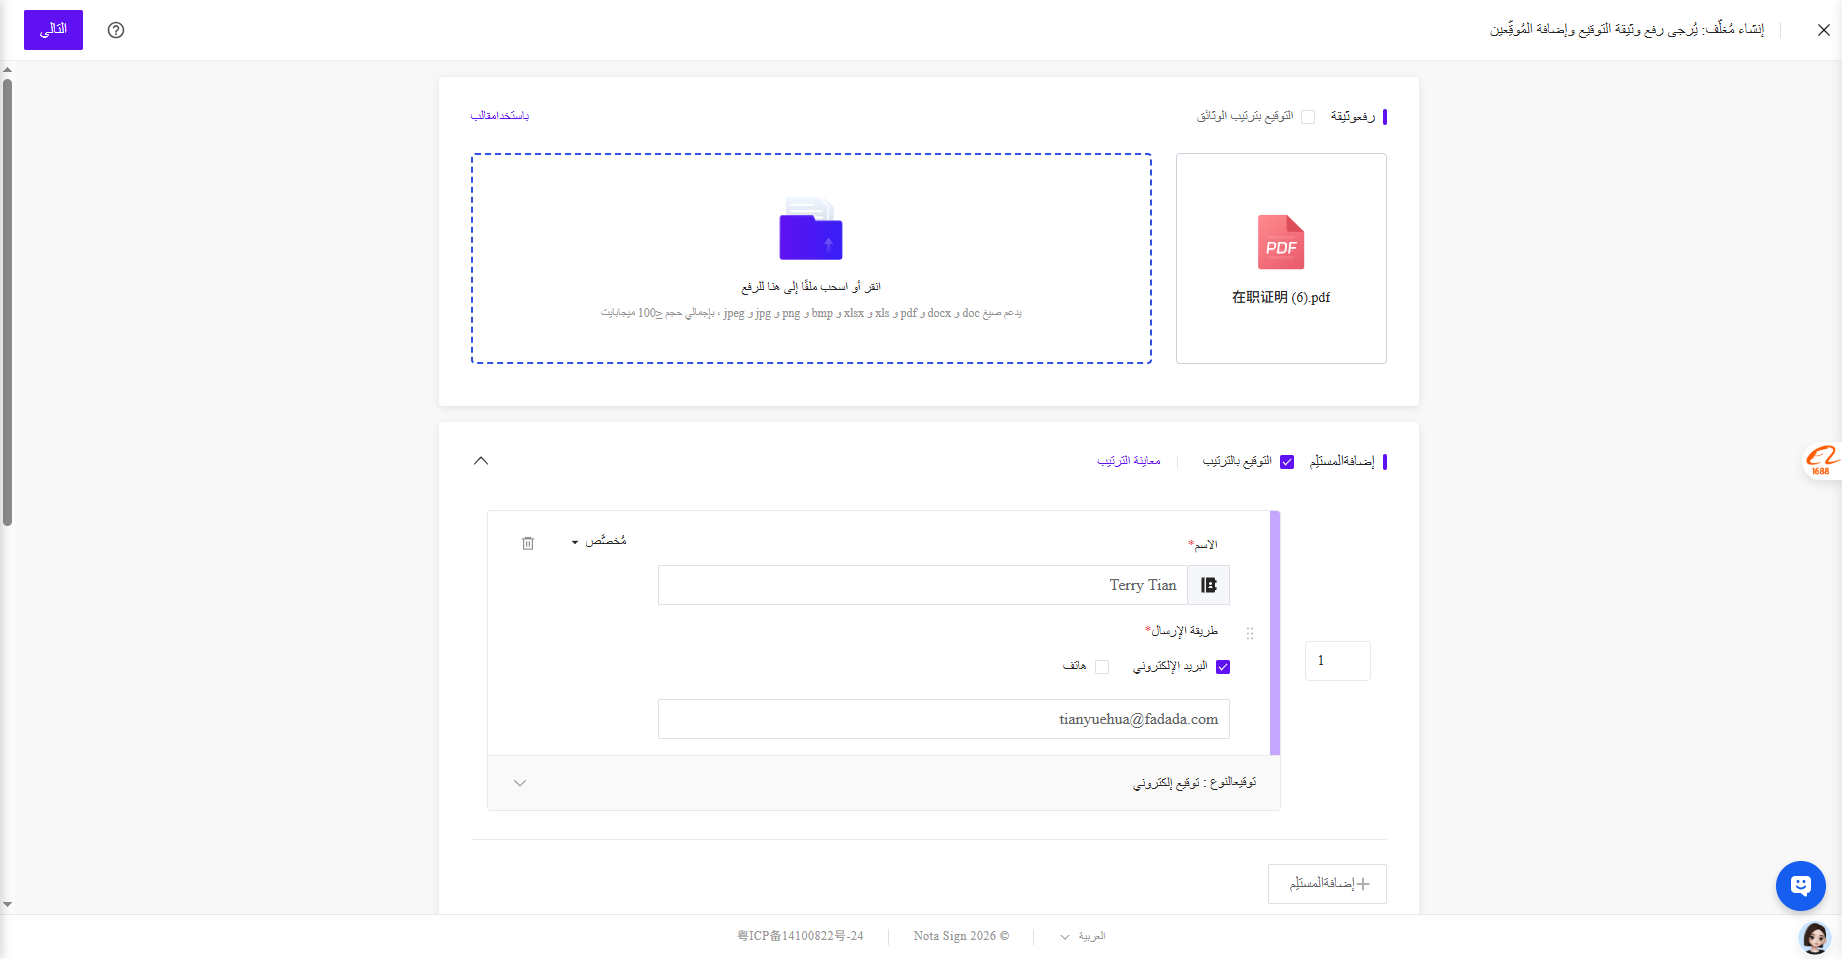Open the مُخصّص role dropdown
This screenshot has width=1842, height=959.
pos(599,541)
